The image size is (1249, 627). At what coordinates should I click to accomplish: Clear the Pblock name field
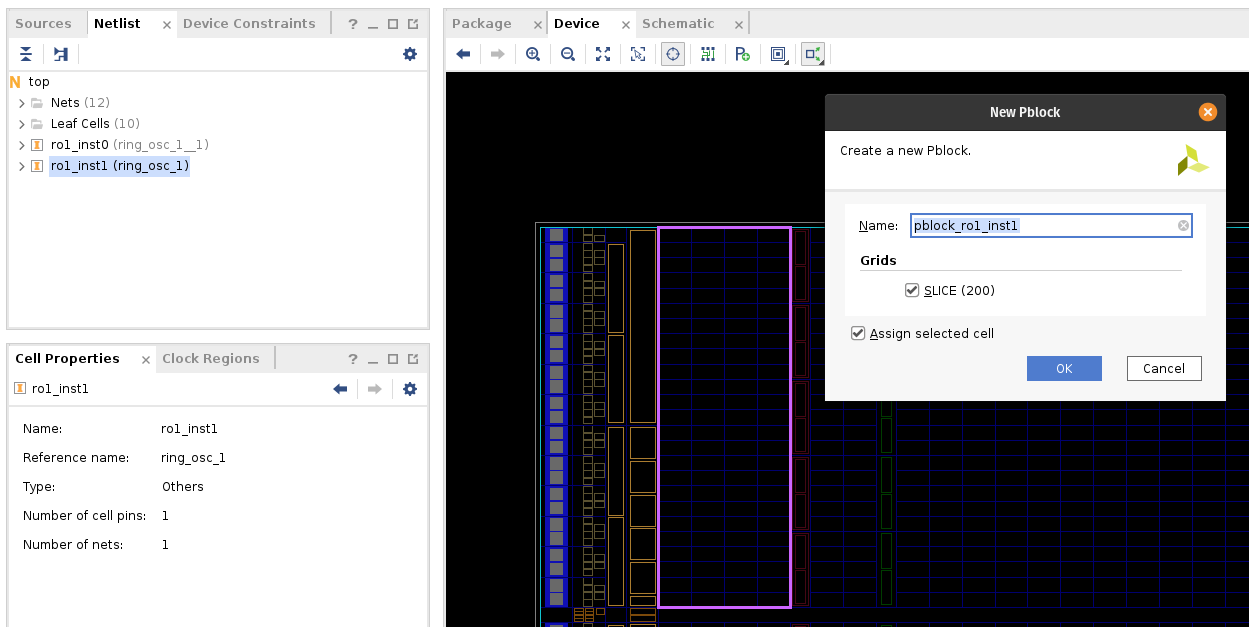[x=1183, y=226]
